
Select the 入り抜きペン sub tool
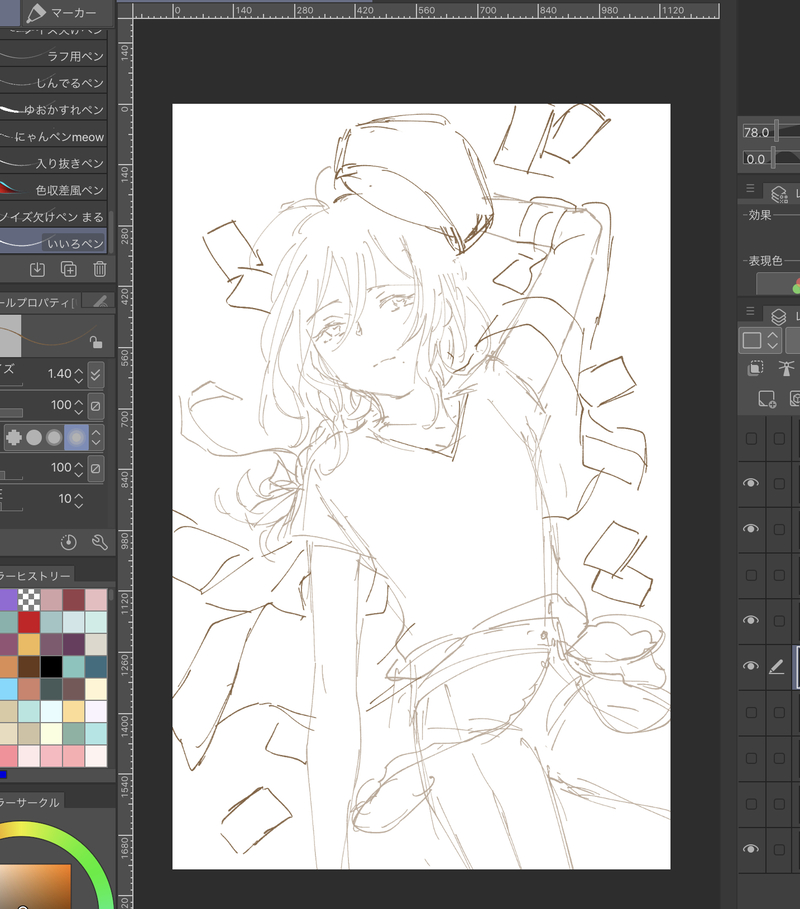coord(53,163)
